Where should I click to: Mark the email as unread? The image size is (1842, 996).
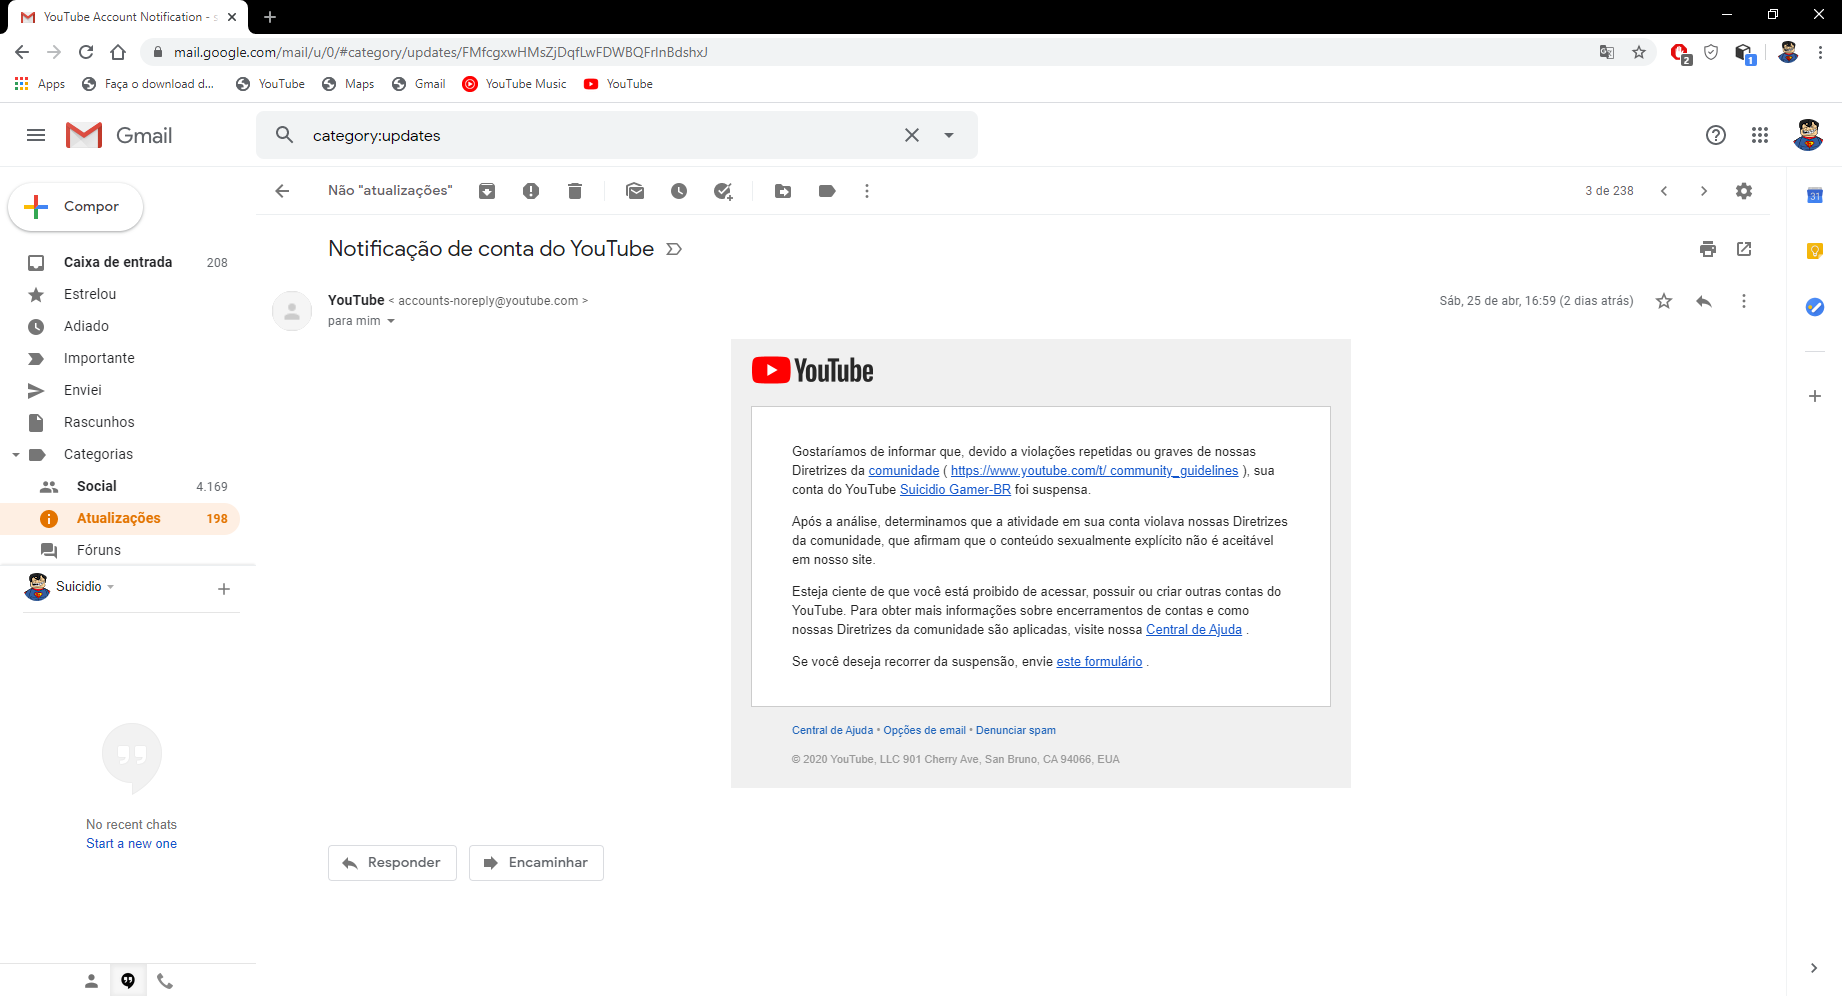coord(635,191)
